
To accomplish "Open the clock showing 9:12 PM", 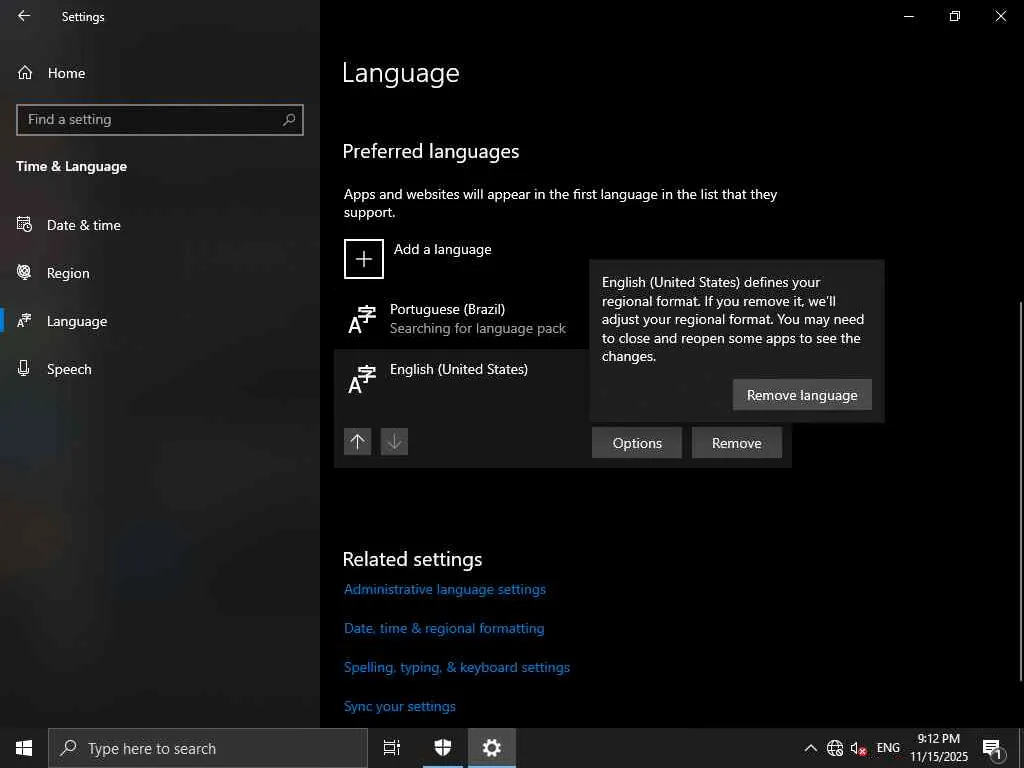I will (939, 748).
